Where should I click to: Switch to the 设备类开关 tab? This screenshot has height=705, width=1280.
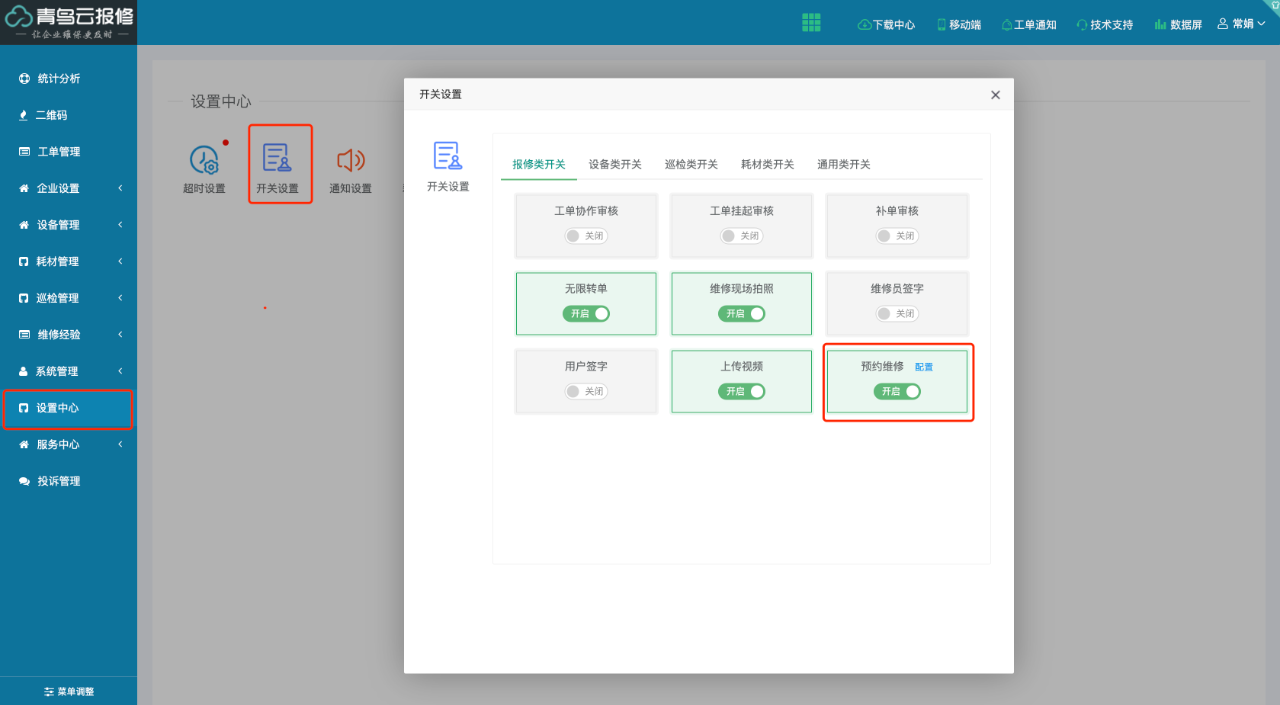(615, 163)
